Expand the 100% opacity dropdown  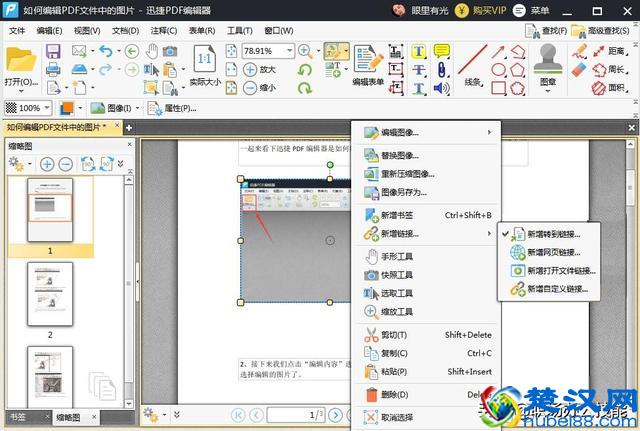coord(47,108)
